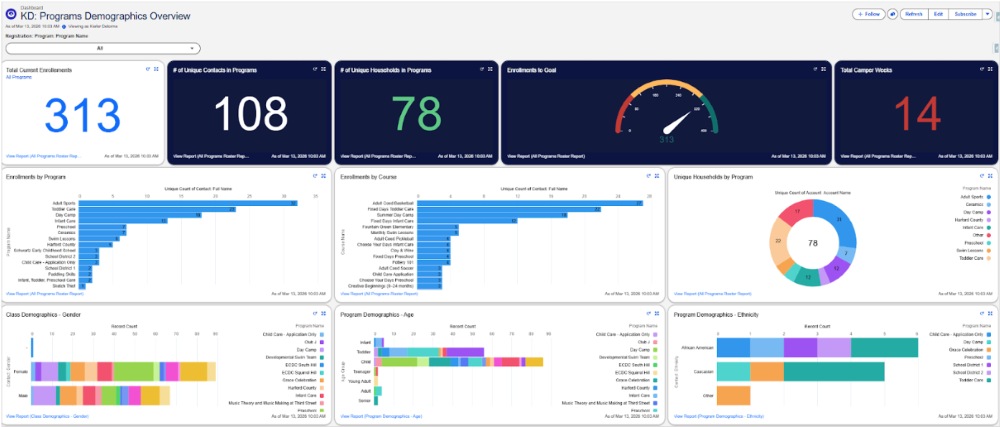Expand Program Demographics - Ethnicity widget
Image resolution: width=1000 pixels, height=427 pixels.
point(990,315)
